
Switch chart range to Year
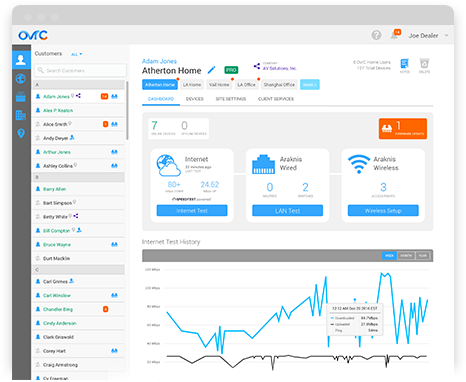(x=422, y=256)
